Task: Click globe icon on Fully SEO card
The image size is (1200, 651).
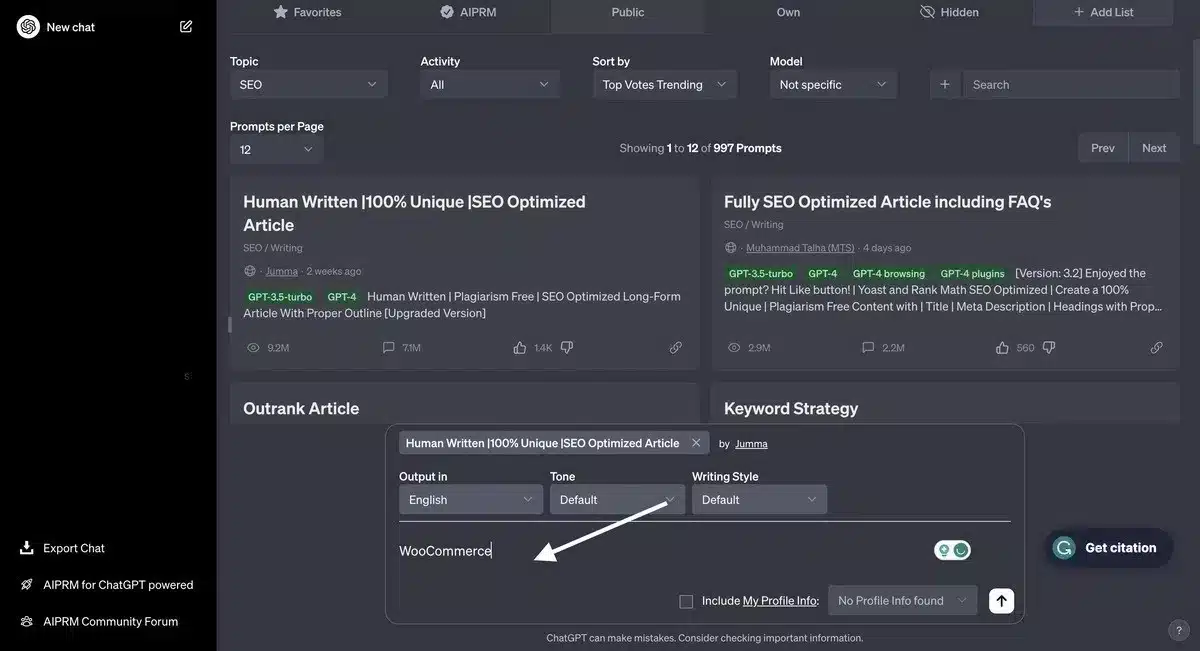Action: coord(731,248)
